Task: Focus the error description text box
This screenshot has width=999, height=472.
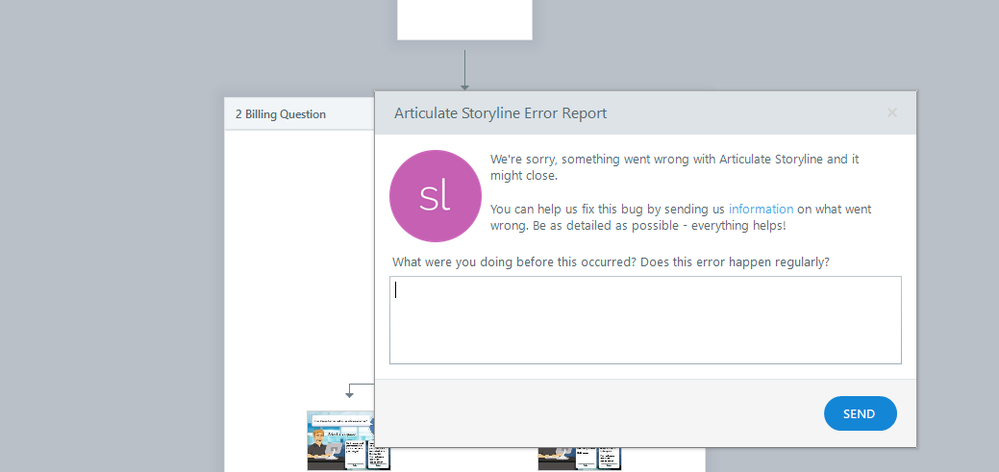Action: point(645,320)
